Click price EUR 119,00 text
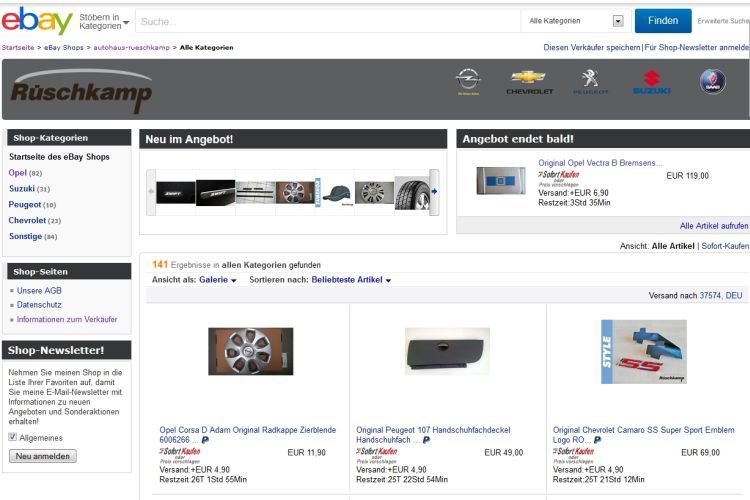The image size is (750, 500). (688, 176)
